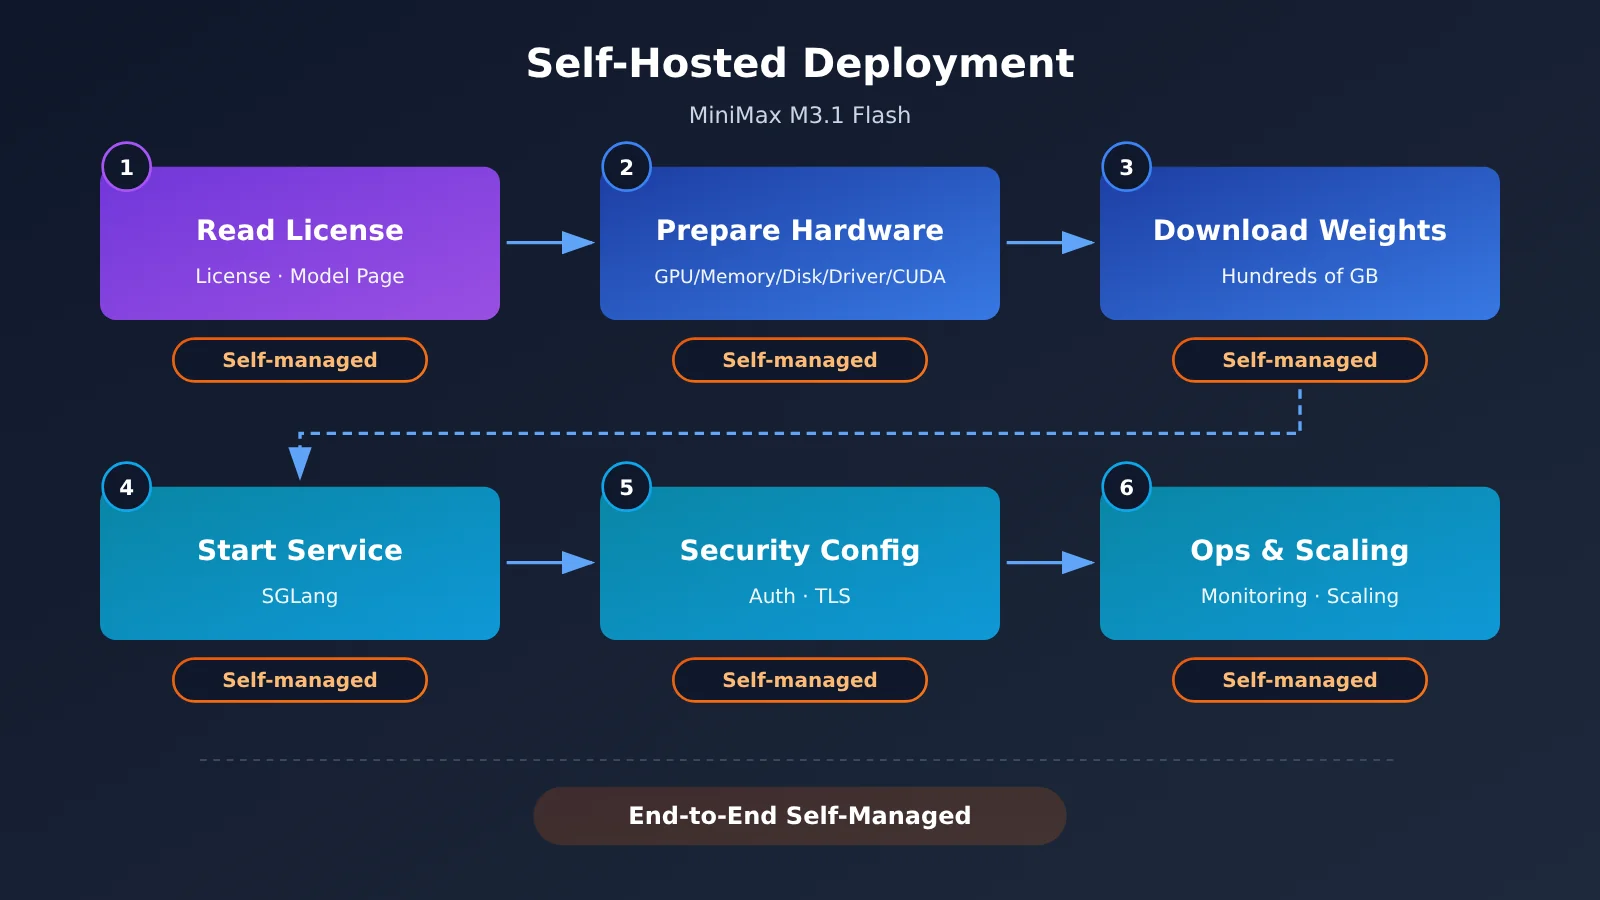Select the "Start Service" card heading
The height and width of the screenshot is (900, 1600).
coord(300,550)
